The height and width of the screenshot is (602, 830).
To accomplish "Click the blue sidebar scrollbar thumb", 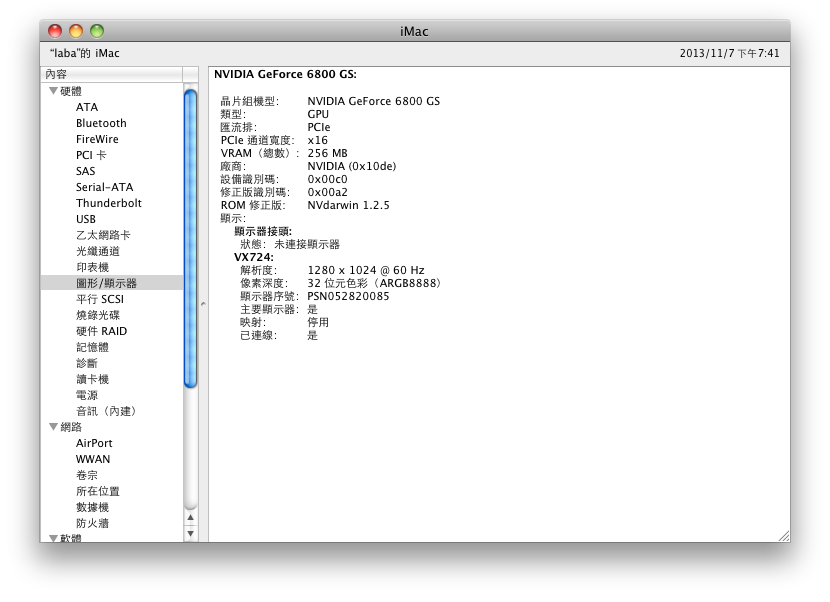I will click(191, 239).
